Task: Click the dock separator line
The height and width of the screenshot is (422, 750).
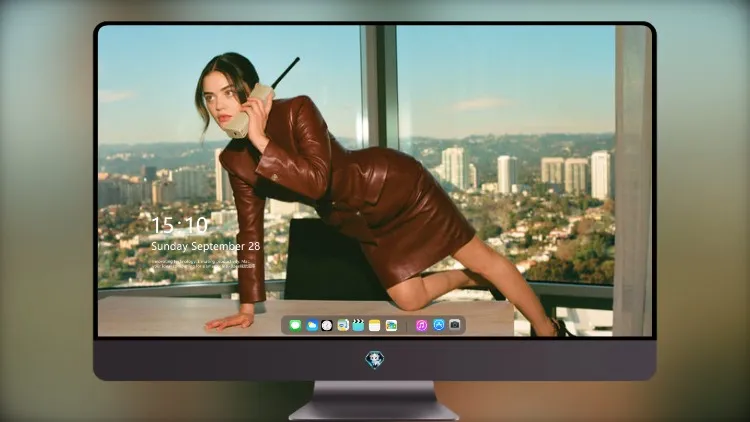Action: pos(407,326)
